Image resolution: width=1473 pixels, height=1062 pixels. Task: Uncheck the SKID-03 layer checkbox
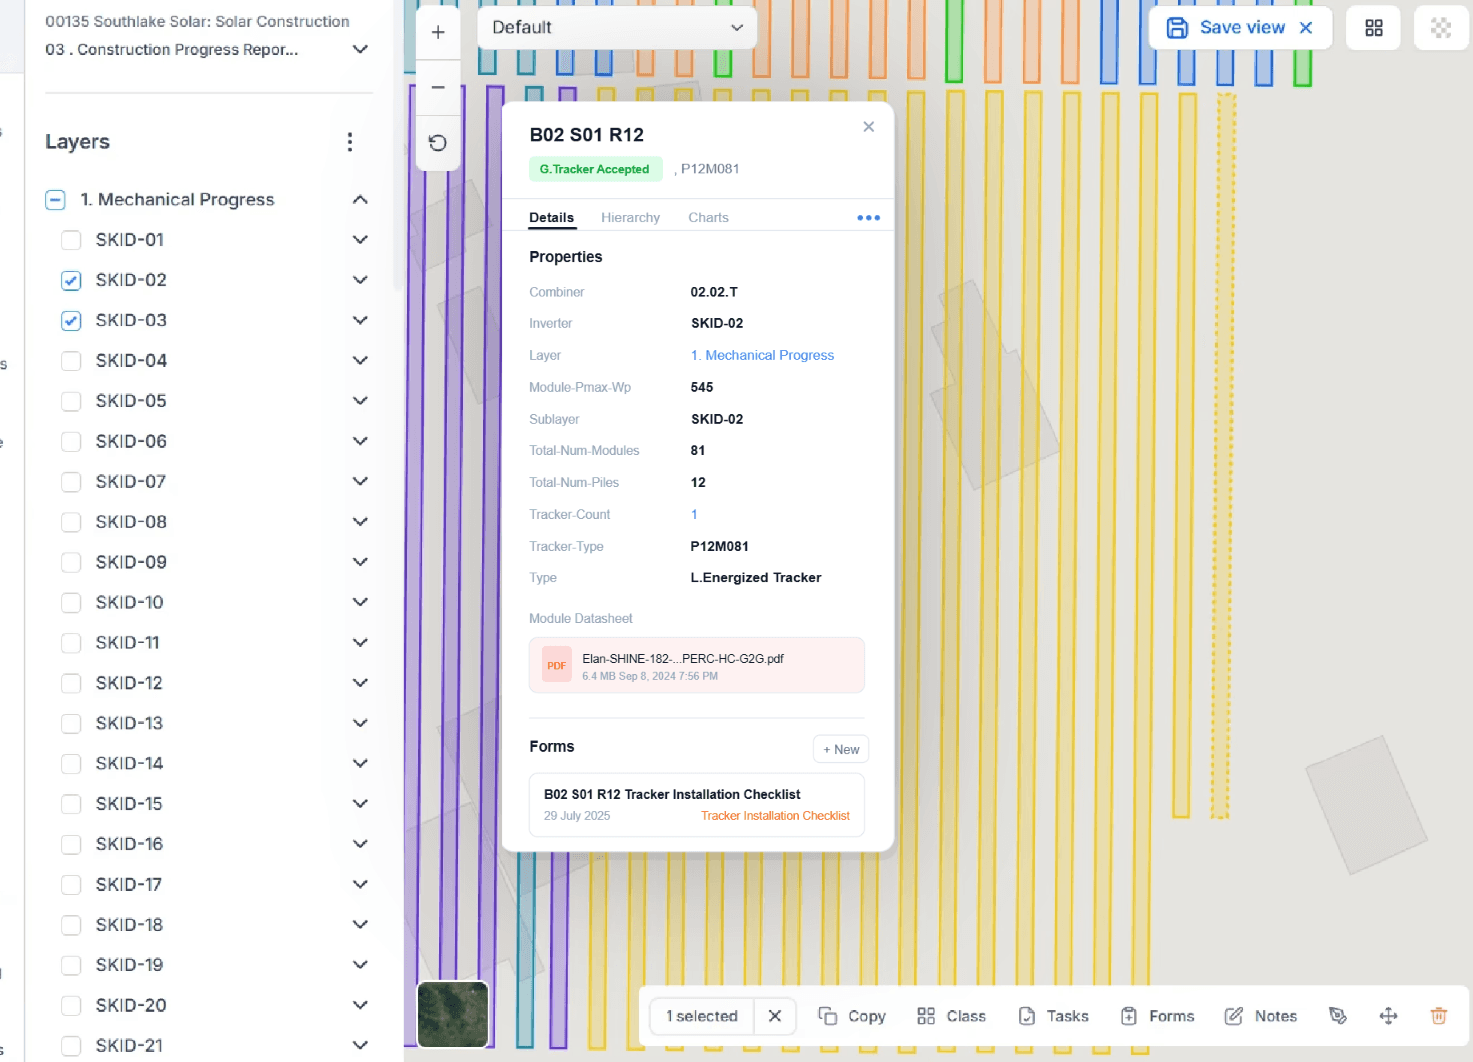[x=71, y=320]
